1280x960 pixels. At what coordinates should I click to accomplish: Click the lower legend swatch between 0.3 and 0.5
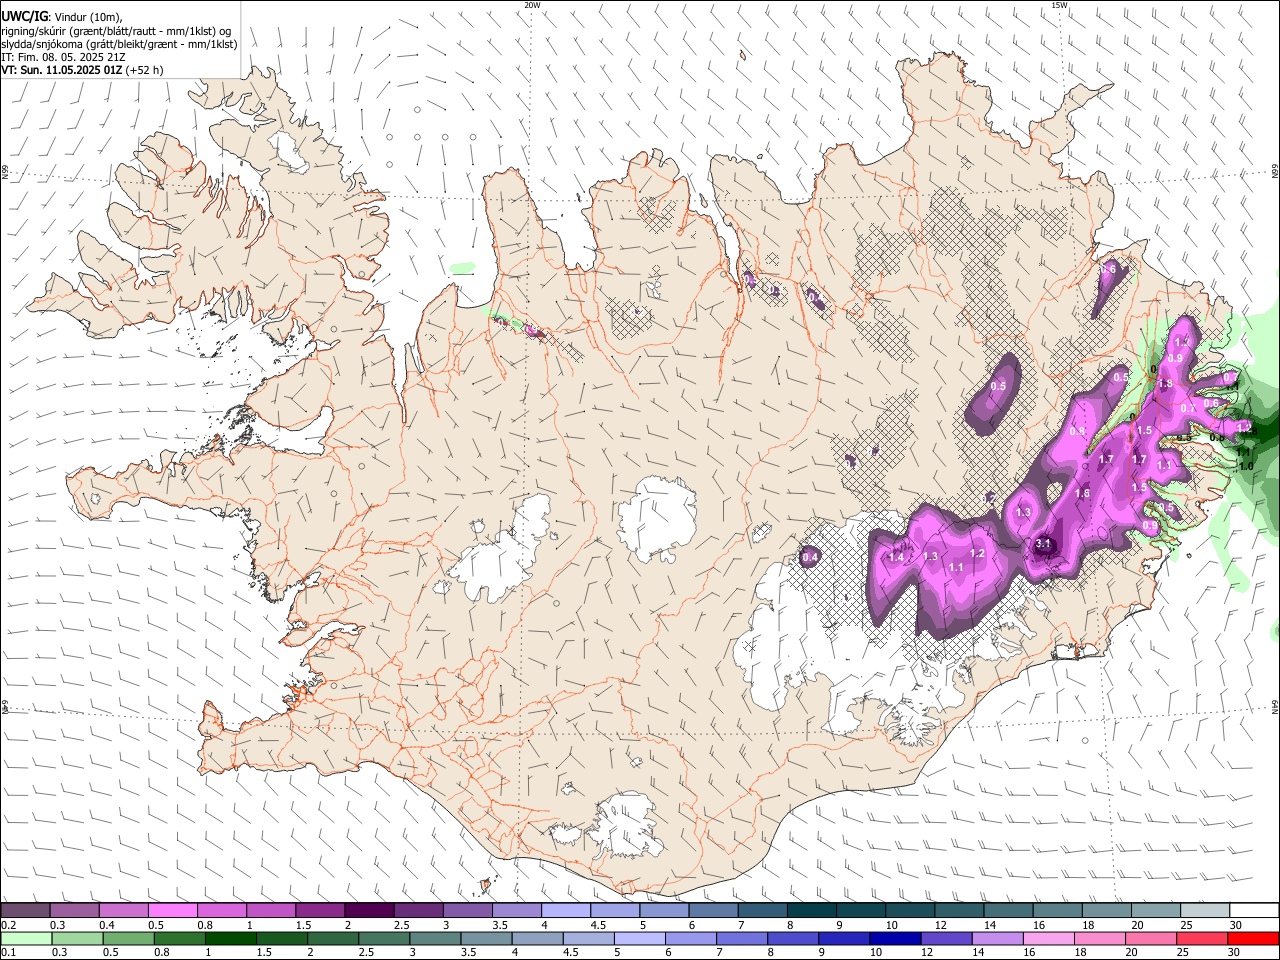point(75,938)
